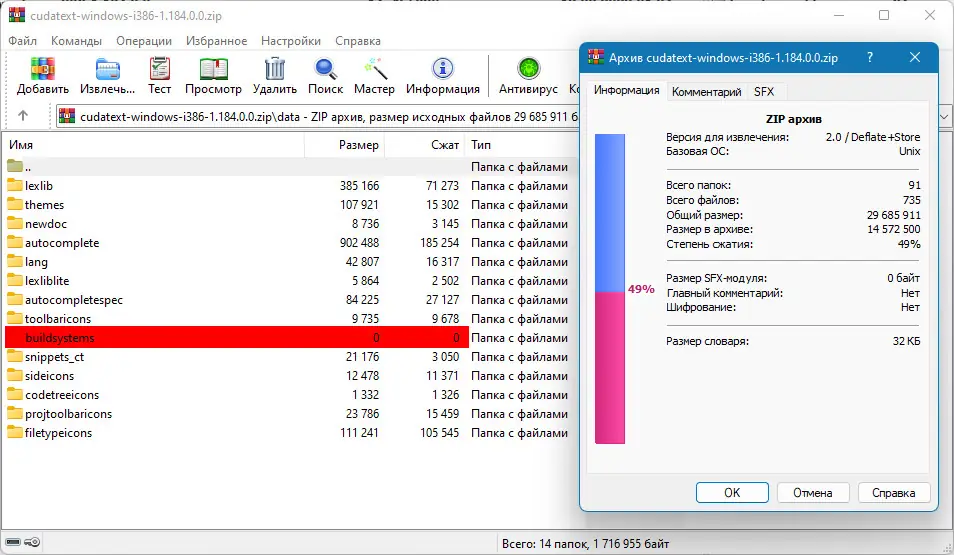This screenshot has width=954, height=555.
Task: Click the 'Всего файлов' value 735
Action: [911, 200]
